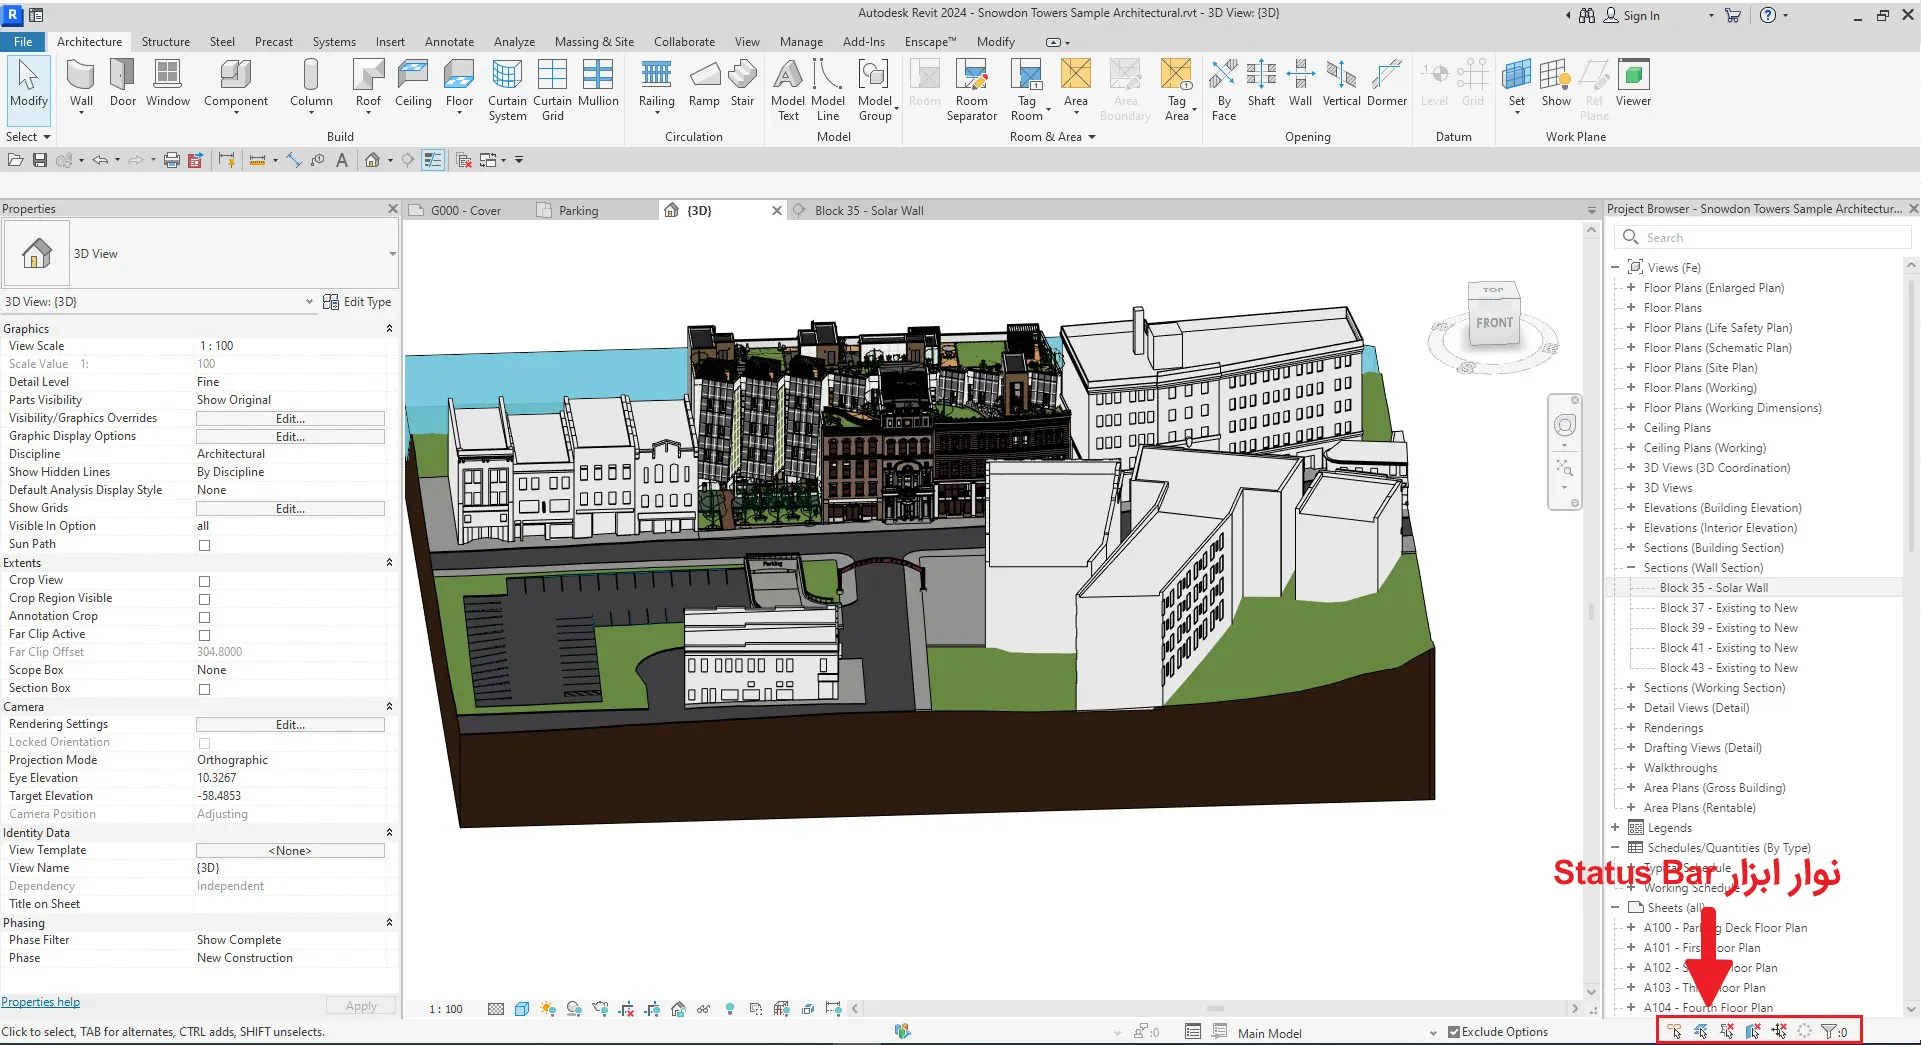The image size is (1921, 1045).
Task: Toggle the Sun Path checkbox
Action: 204,545
